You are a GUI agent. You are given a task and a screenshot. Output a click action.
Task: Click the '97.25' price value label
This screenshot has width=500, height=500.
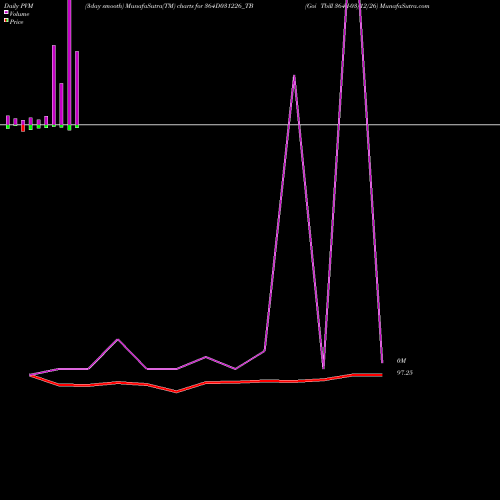405,373
